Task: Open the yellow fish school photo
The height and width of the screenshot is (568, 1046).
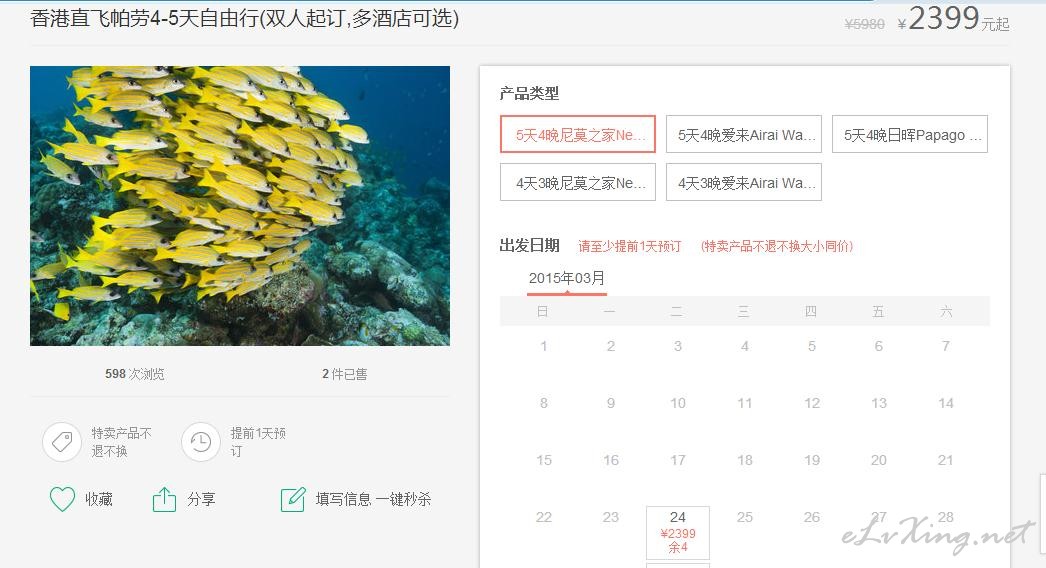Action: pyautogui.click(x=240, y=206)
